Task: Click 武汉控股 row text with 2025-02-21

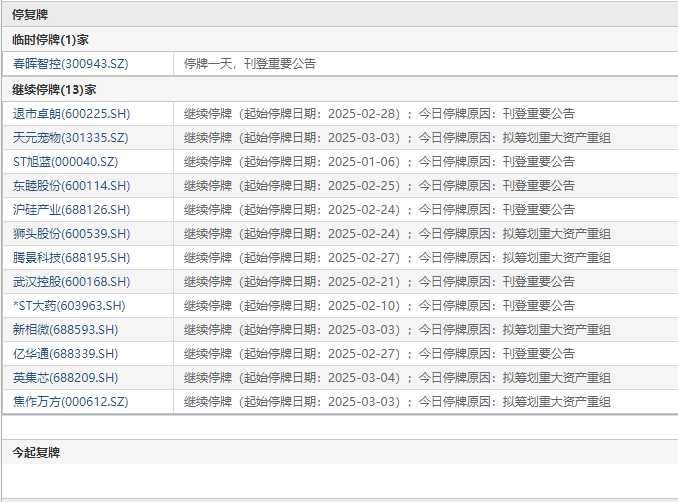Action: tap(379, 282)
